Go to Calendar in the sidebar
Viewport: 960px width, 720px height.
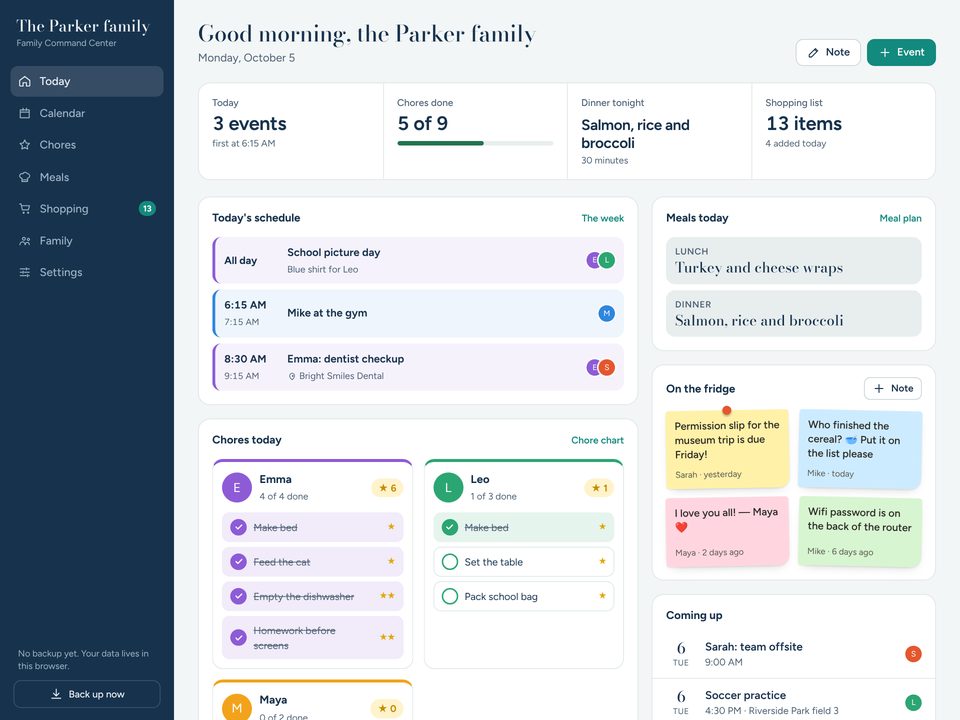[87, 113]
